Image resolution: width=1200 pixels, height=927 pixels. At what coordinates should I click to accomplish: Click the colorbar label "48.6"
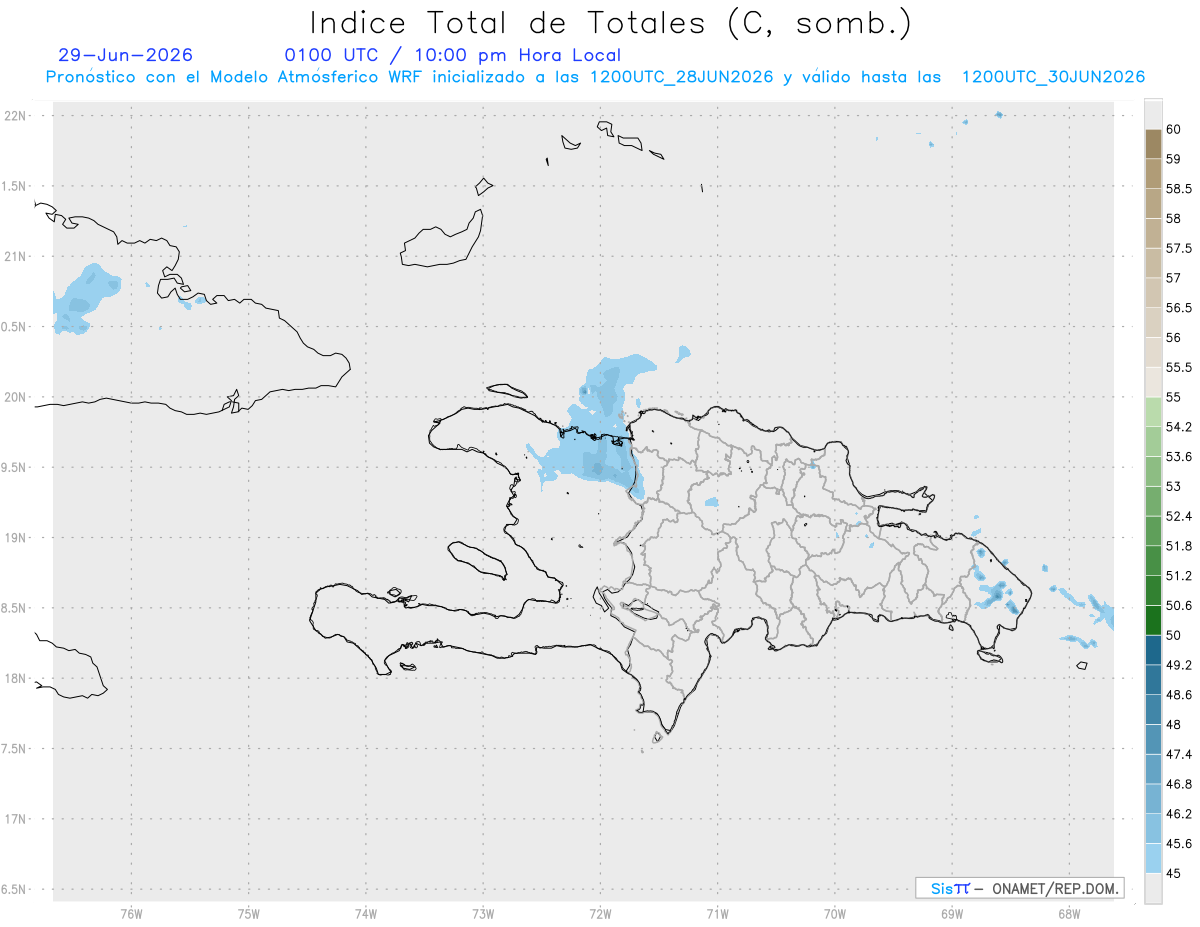(x=1179, y=694)
